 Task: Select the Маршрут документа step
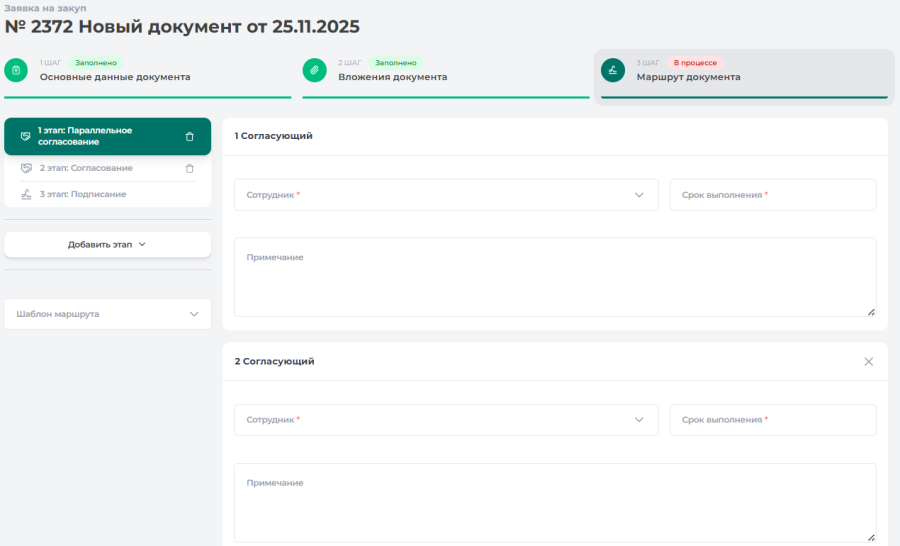click(x=688, y=77)
